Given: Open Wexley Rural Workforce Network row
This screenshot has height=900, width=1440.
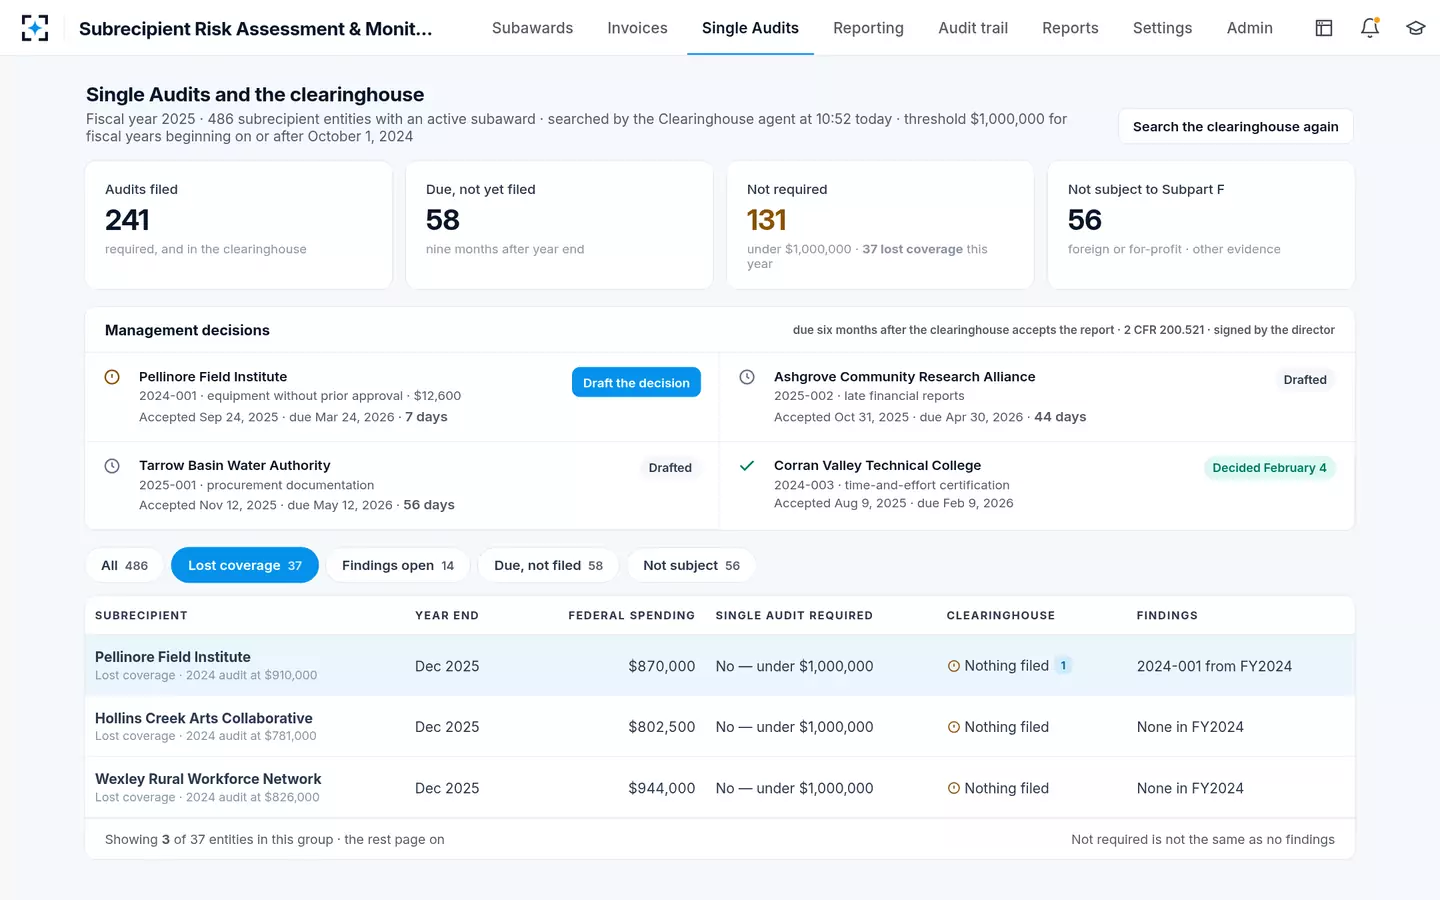Looking at the screenshot, I should [720, 788].
